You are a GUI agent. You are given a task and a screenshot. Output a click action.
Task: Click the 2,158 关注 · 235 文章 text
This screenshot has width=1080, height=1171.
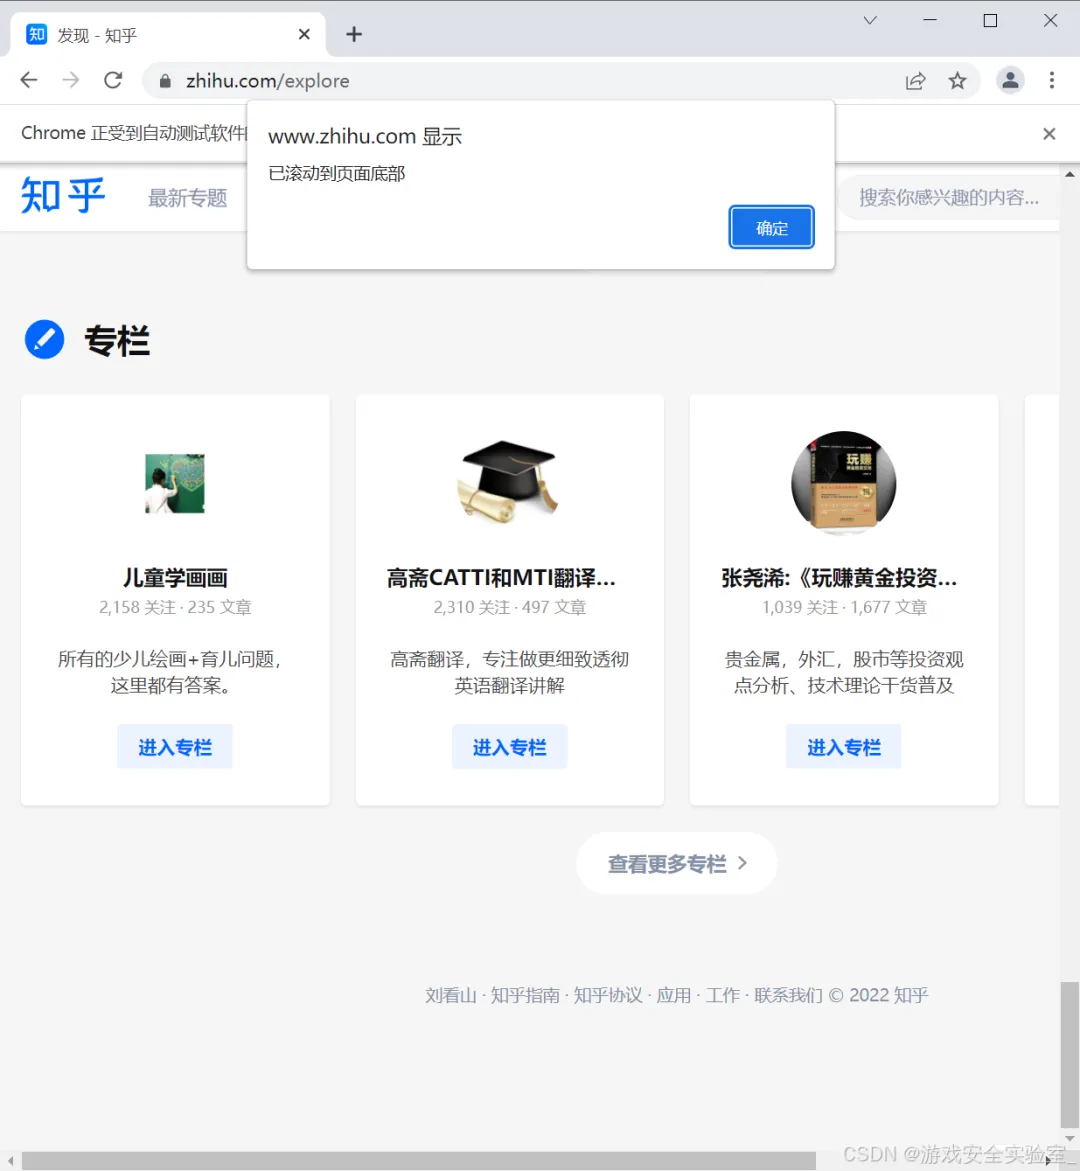[175, 607]
